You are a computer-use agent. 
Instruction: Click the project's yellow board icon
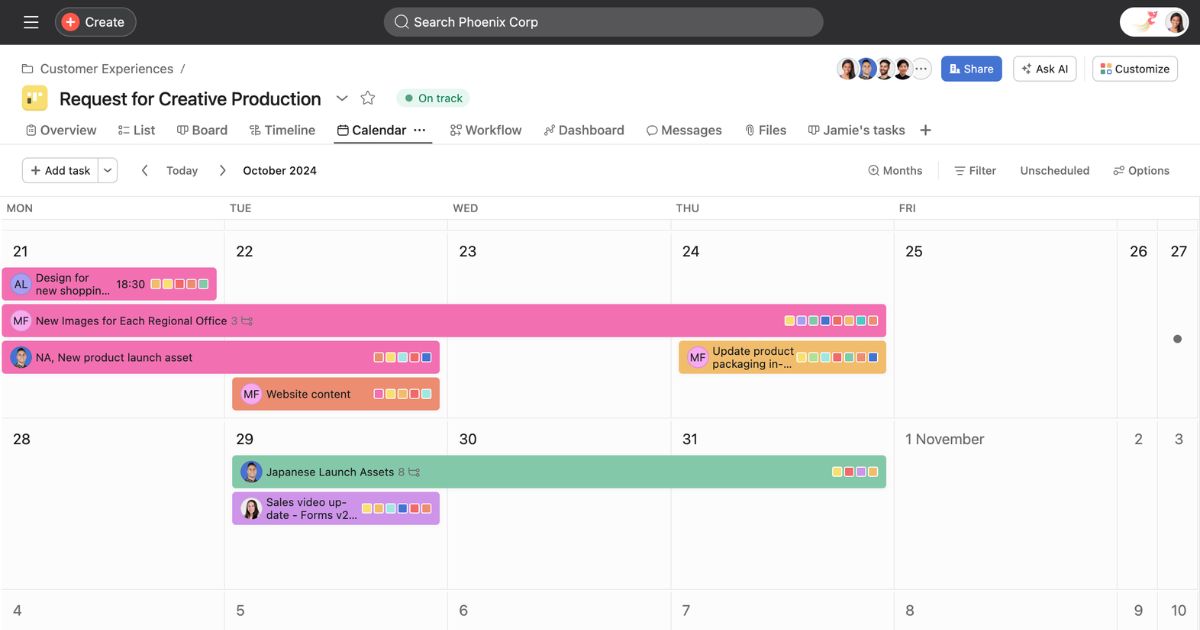tap(35, 98)
